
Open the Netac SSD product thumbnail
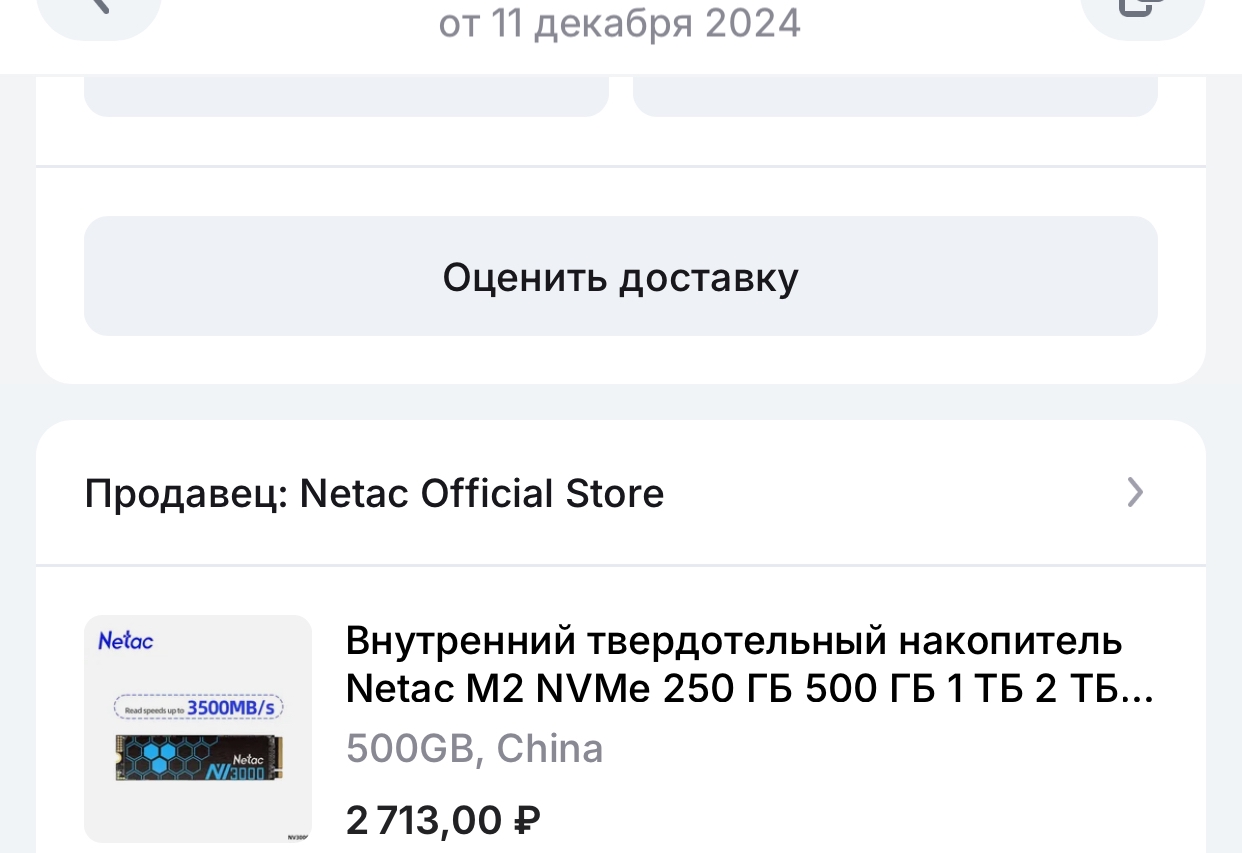click(x=198, y=728)
